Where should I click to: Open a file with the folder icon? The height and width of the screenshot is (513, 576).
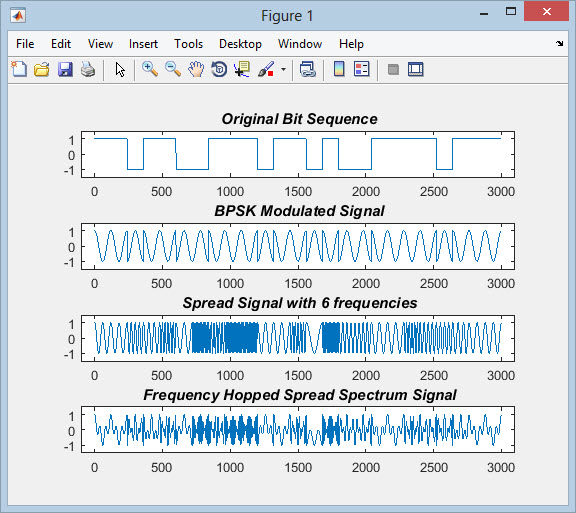pos(42,69)
